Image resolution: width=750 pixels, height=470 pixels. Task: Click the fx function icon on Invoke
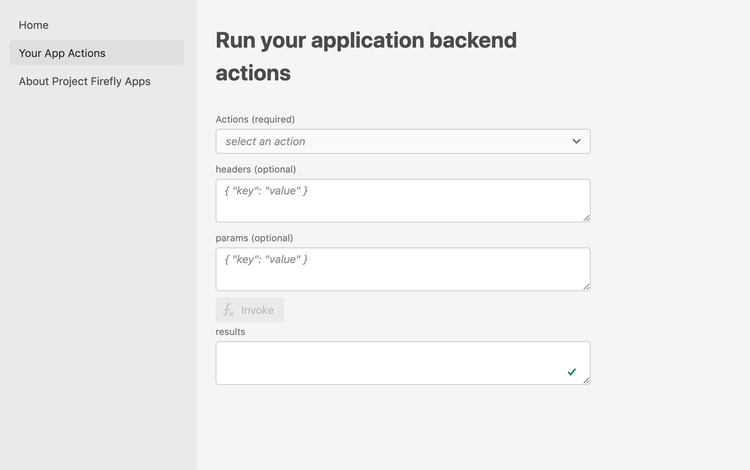(x=228, y=310)
